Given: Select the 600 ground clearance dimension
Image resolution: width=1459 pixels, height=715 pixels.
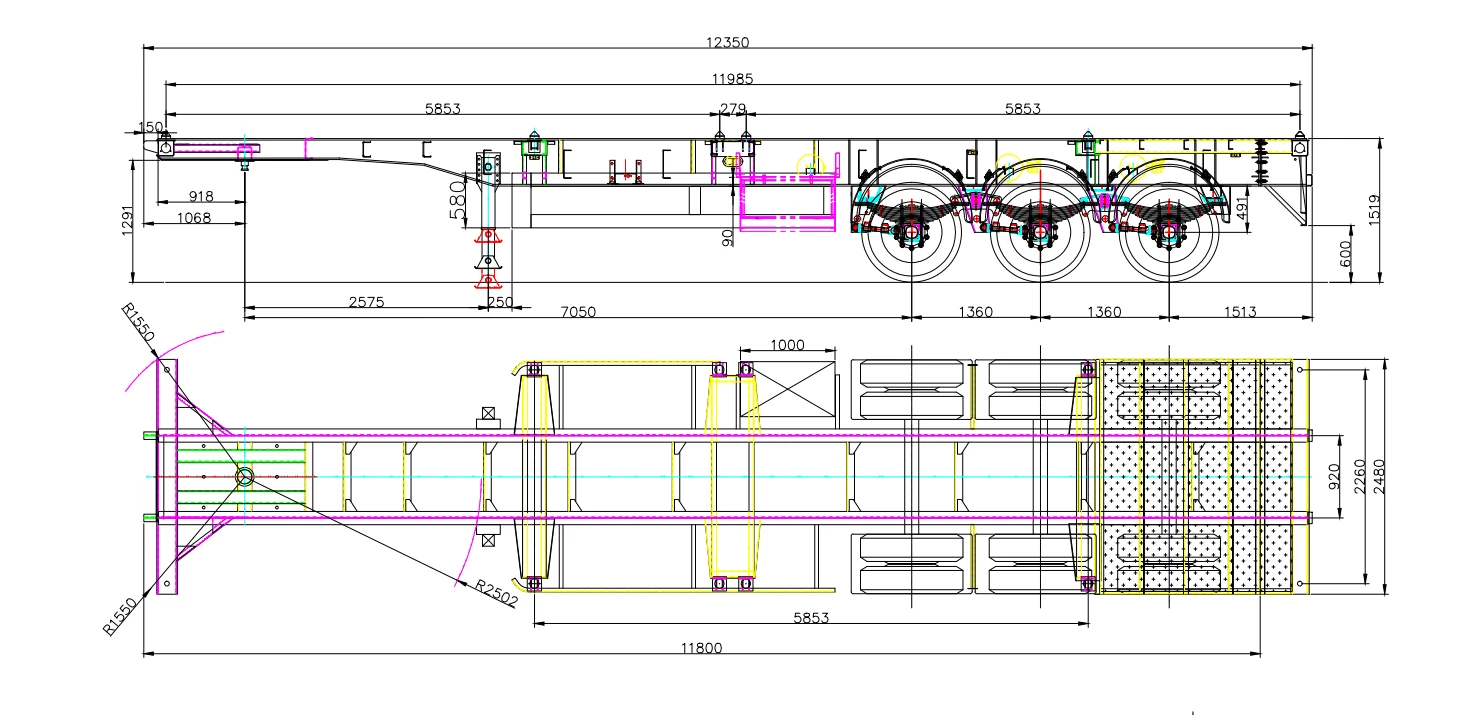Looking at the screenshot, I should coord(1345,254).
